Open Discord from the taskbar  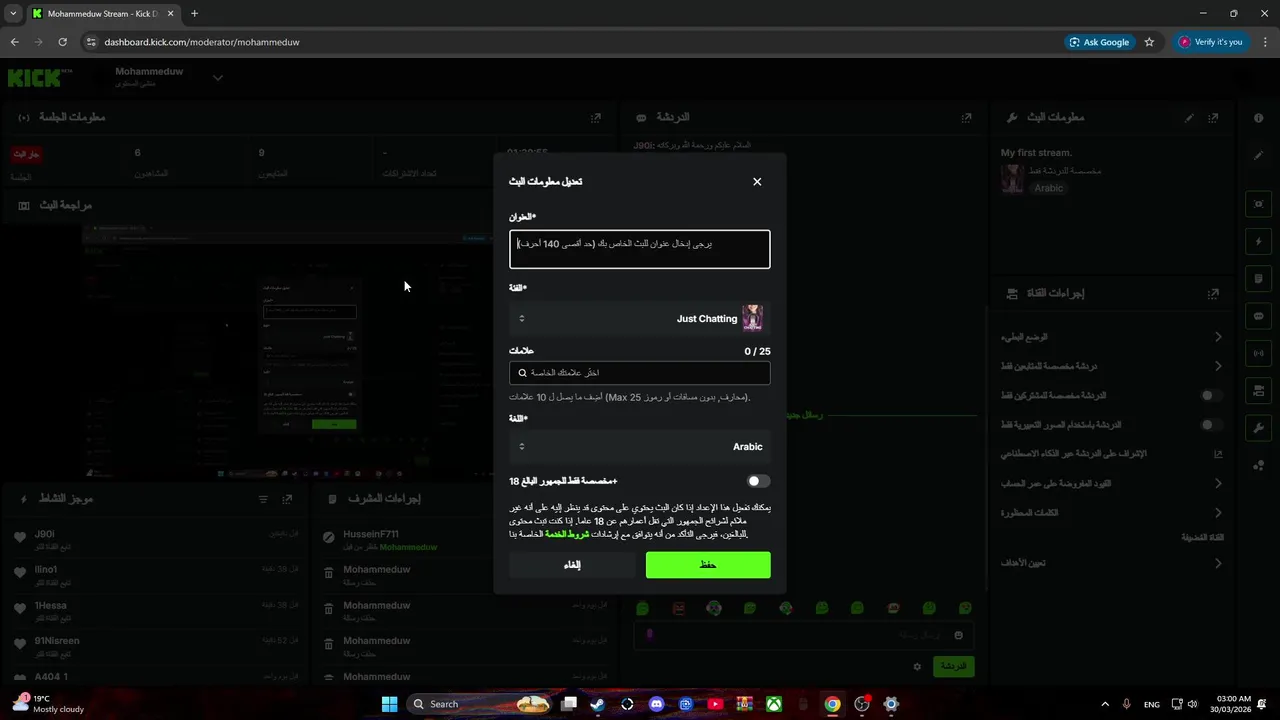(656, 704)
